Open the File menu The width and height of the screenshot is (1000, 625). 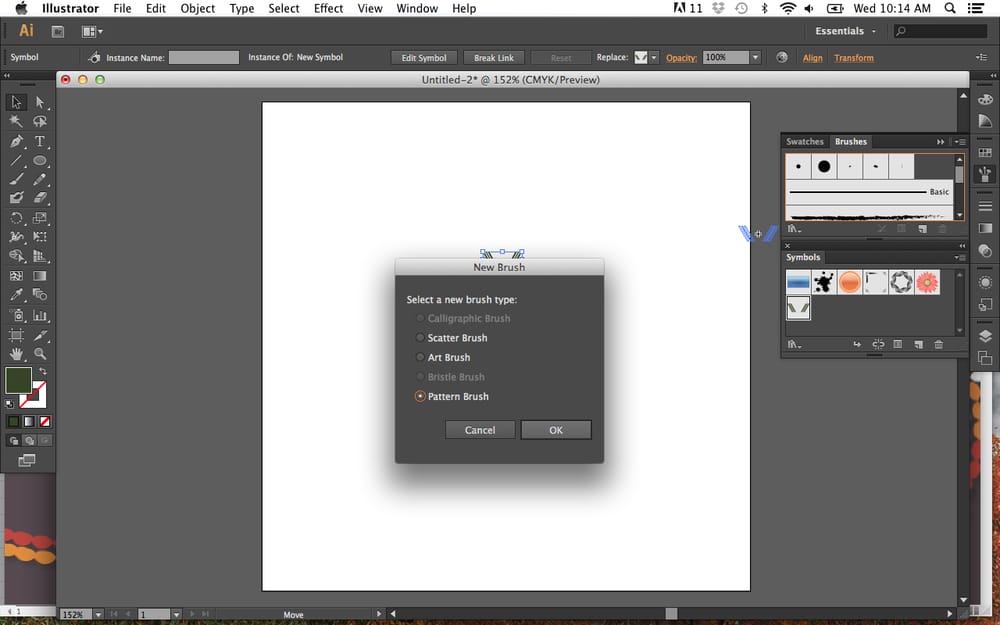122,8
